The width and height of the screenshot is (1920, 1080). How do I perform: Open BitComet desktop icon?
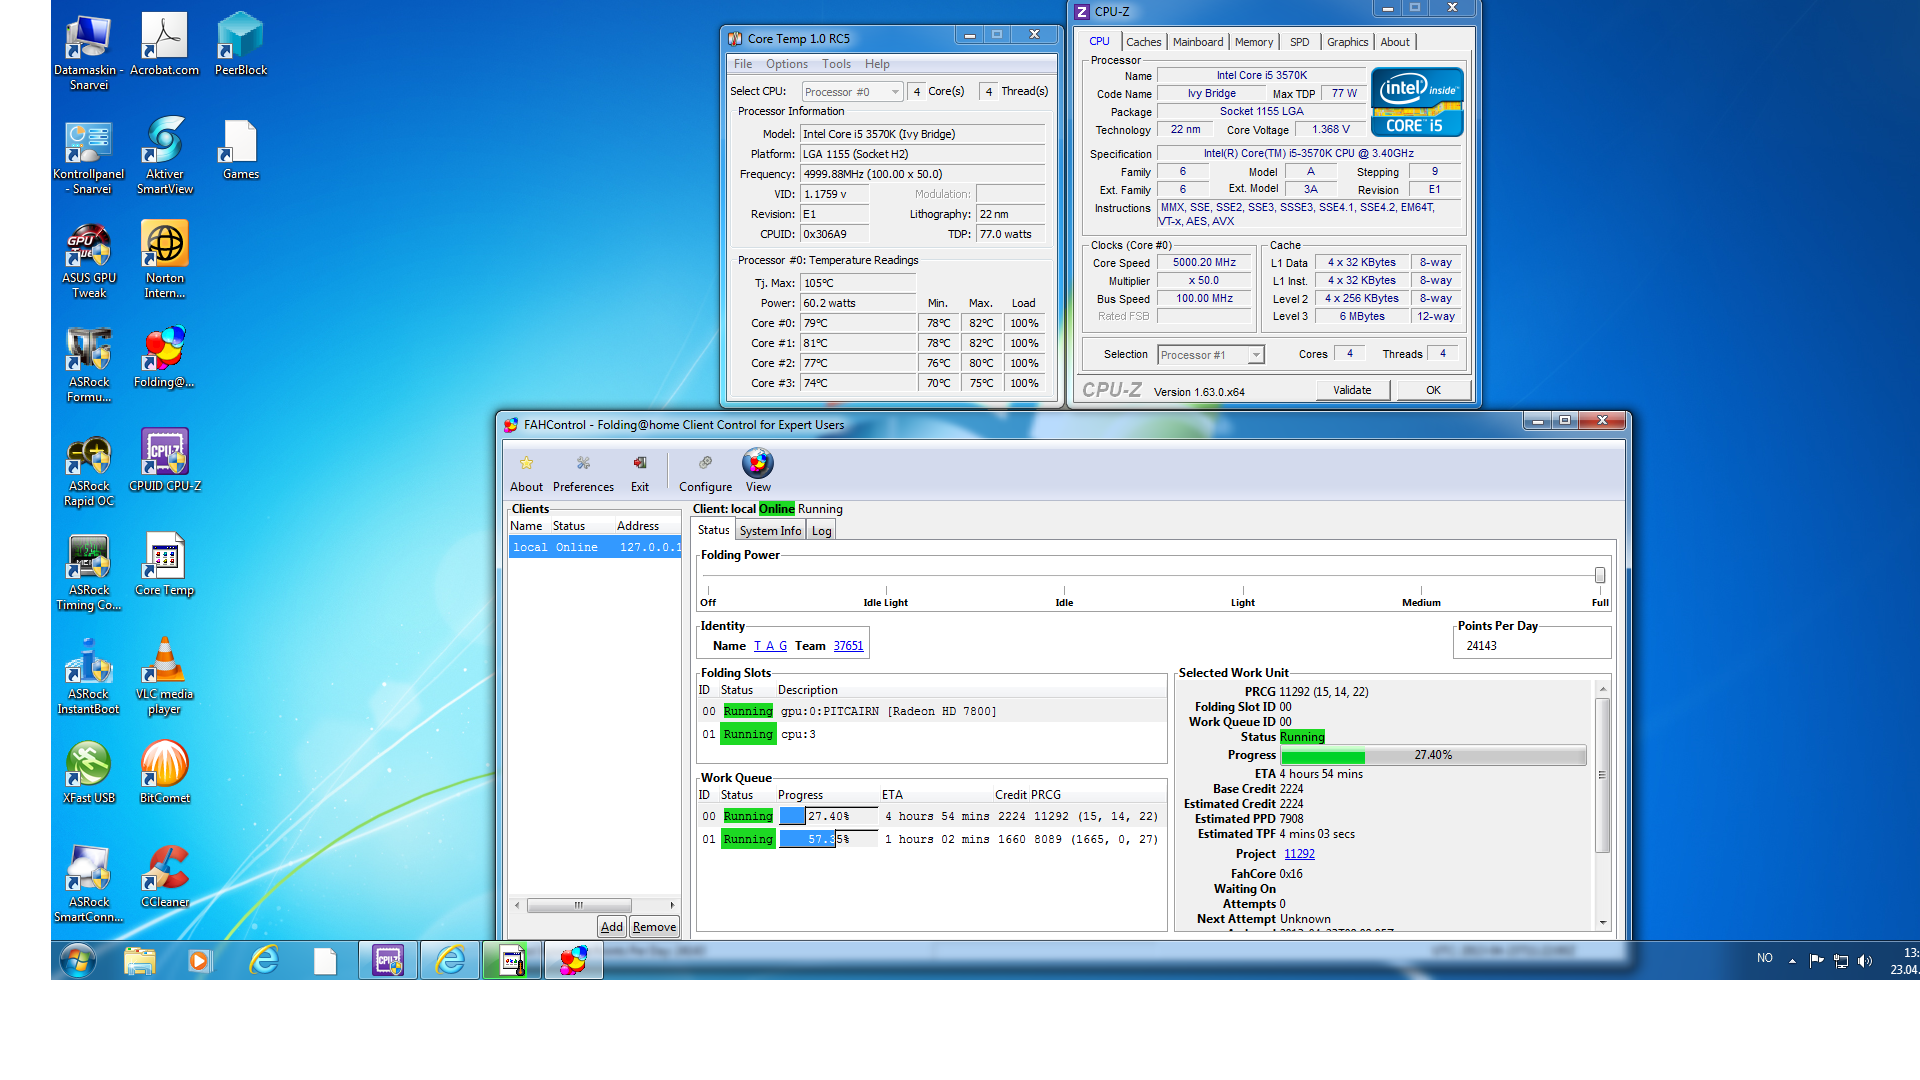coord(165,772)
